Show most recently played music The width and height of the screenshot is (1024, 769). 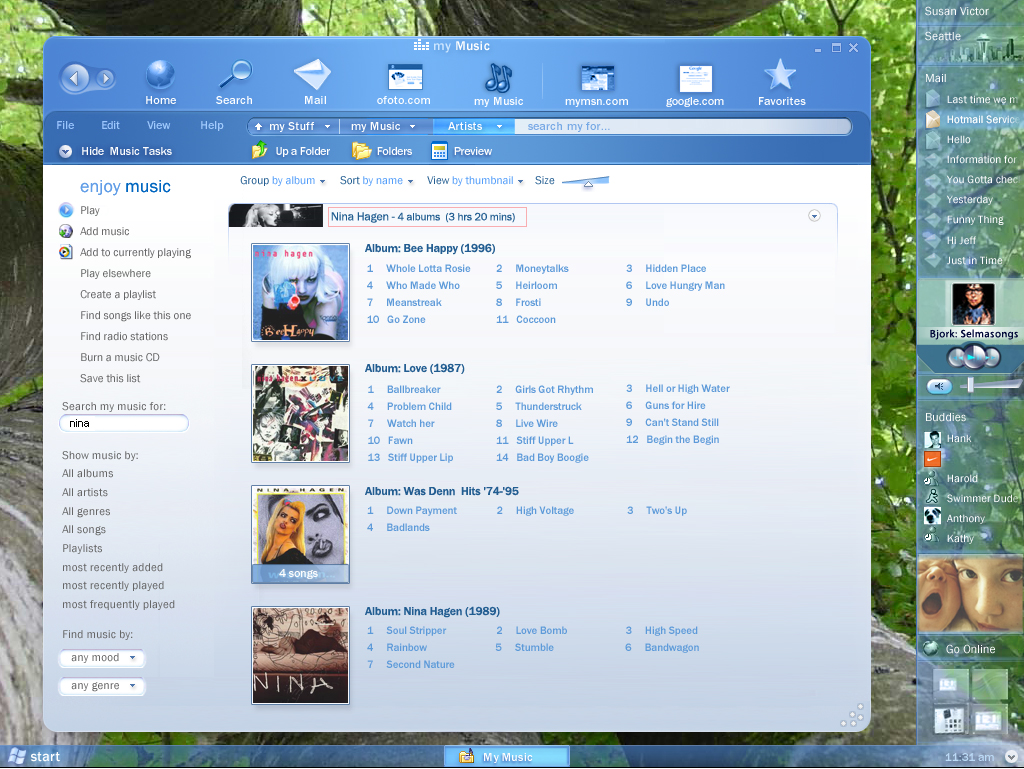click(113, 586)
